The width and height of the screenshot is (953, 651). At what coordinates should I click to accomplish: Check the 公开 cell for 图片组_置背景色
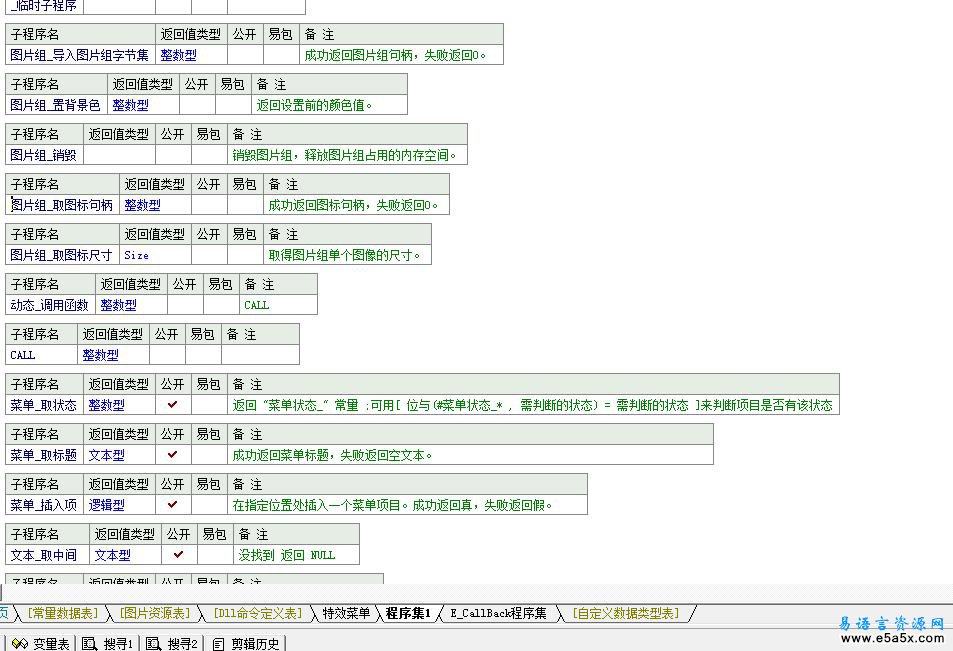click(197, 105)
